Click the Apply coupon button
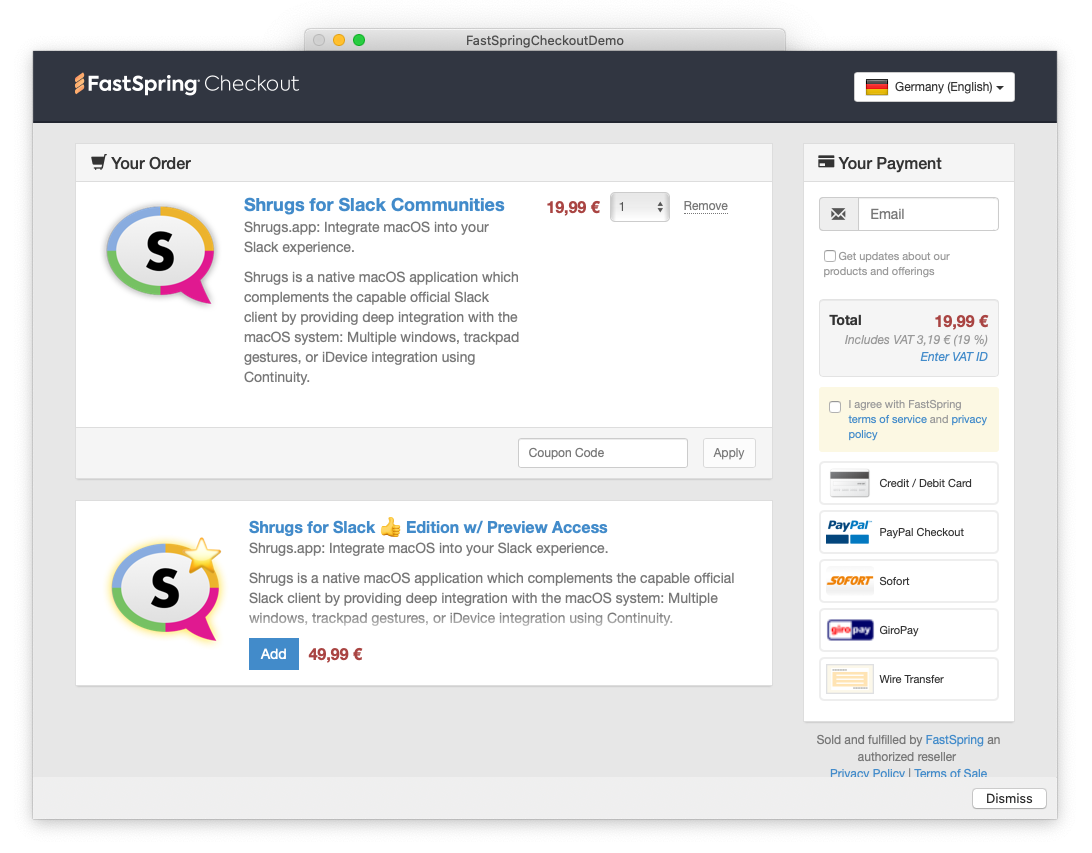The image size is (1092, 853). tap(729, 453)
